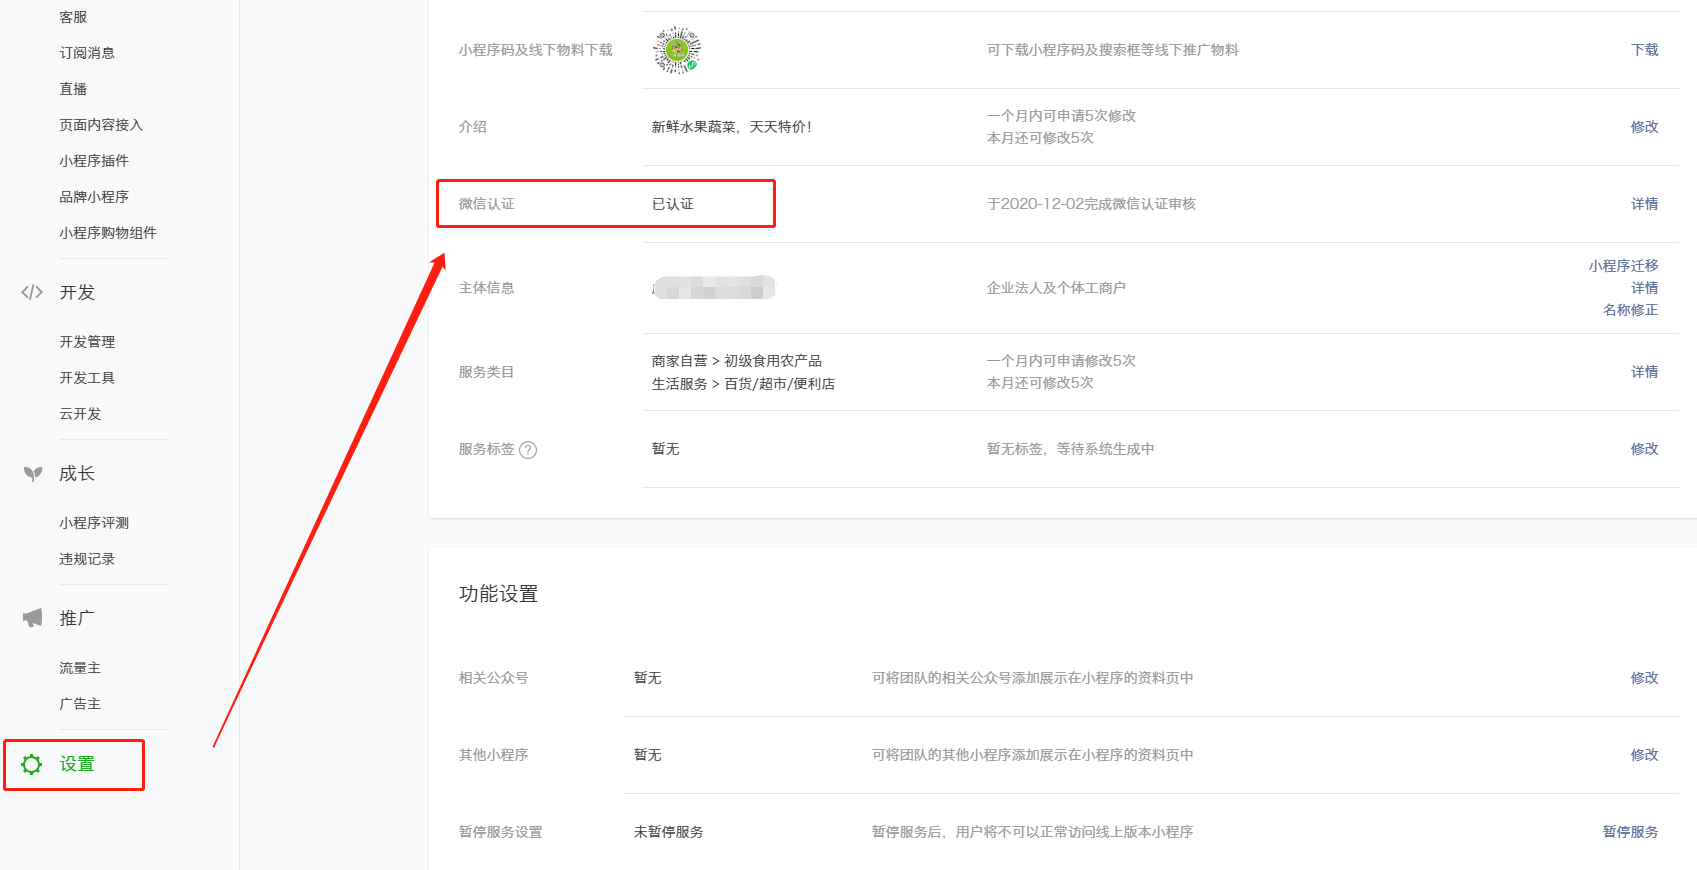Image resolution: width=1697 pixels, height=870 pixels.
Task: Click the 暂停服务设置 row label
Action: 501,832
